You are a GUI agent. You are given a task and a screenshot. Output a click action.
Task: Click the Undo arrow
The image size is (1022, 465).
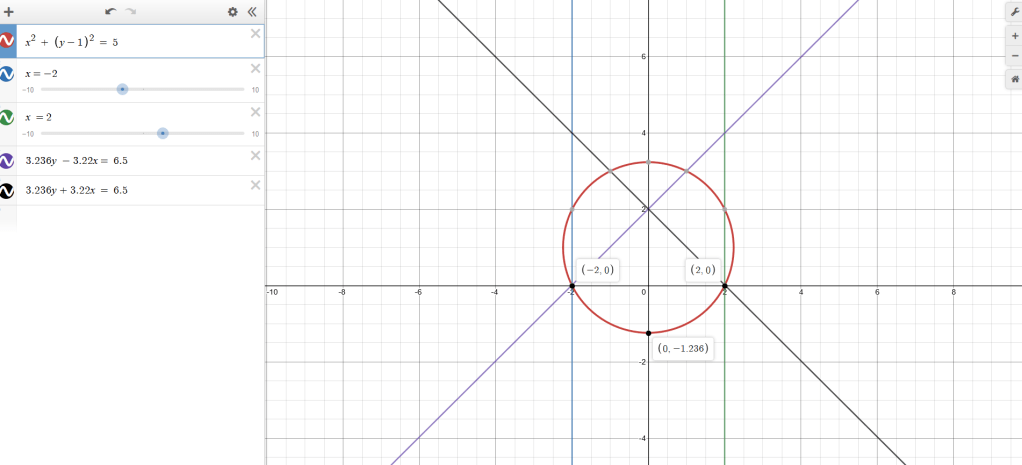(x=111, y=12)
